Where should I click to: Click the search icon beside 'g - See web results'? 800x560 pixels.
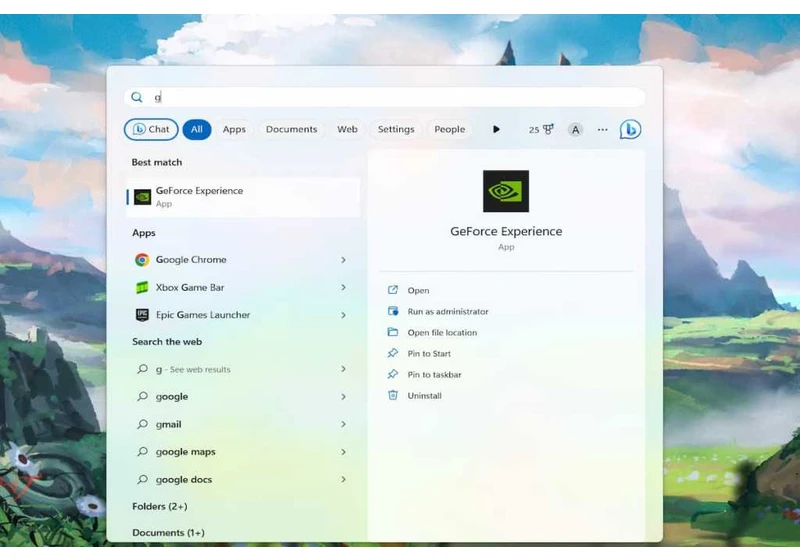(x=142, y=369)
